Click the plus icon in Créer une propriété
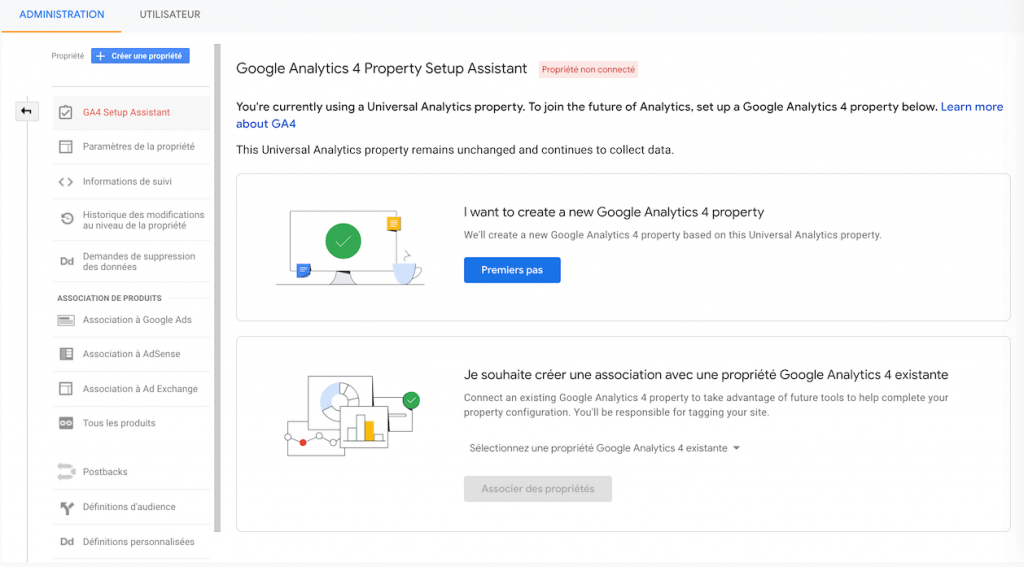This screenshot has height=567, width=1024. point(101,56)
